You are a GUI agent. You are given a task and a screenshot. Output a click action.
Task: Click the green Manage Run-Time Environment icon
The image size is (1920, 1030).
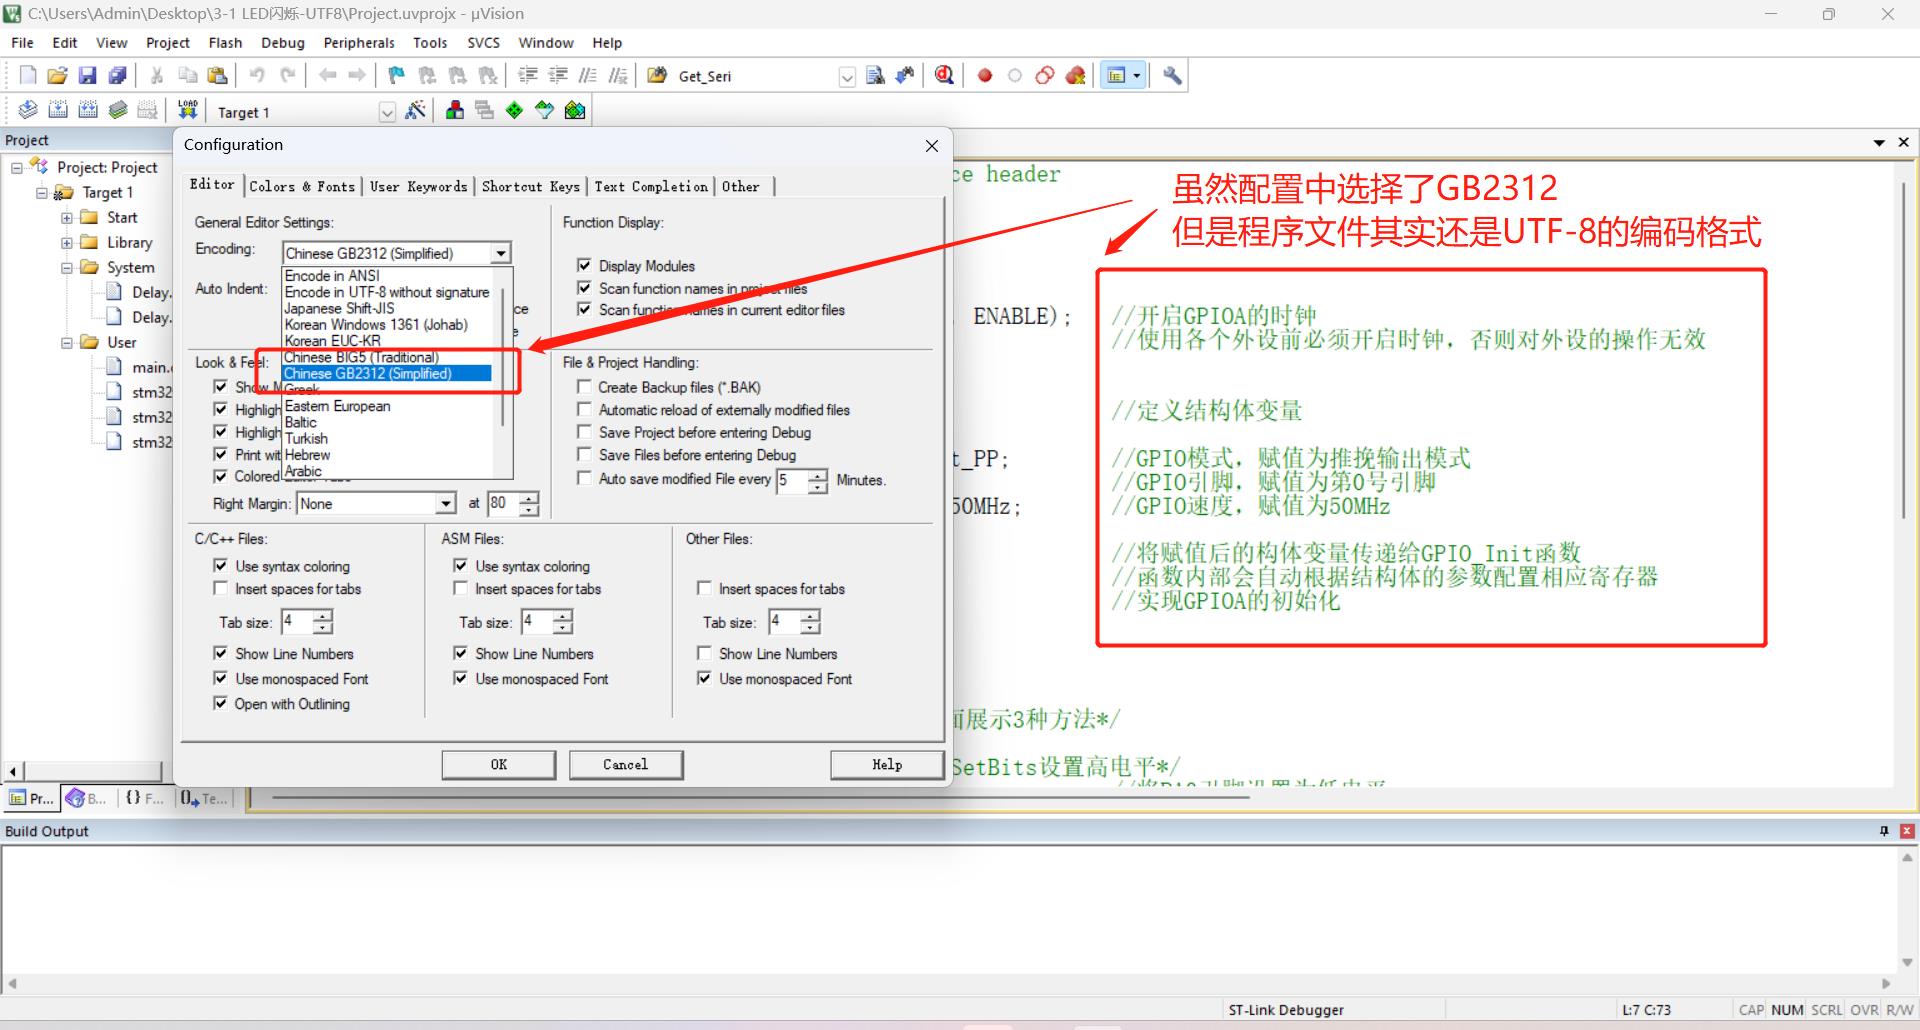pos(514,110)
